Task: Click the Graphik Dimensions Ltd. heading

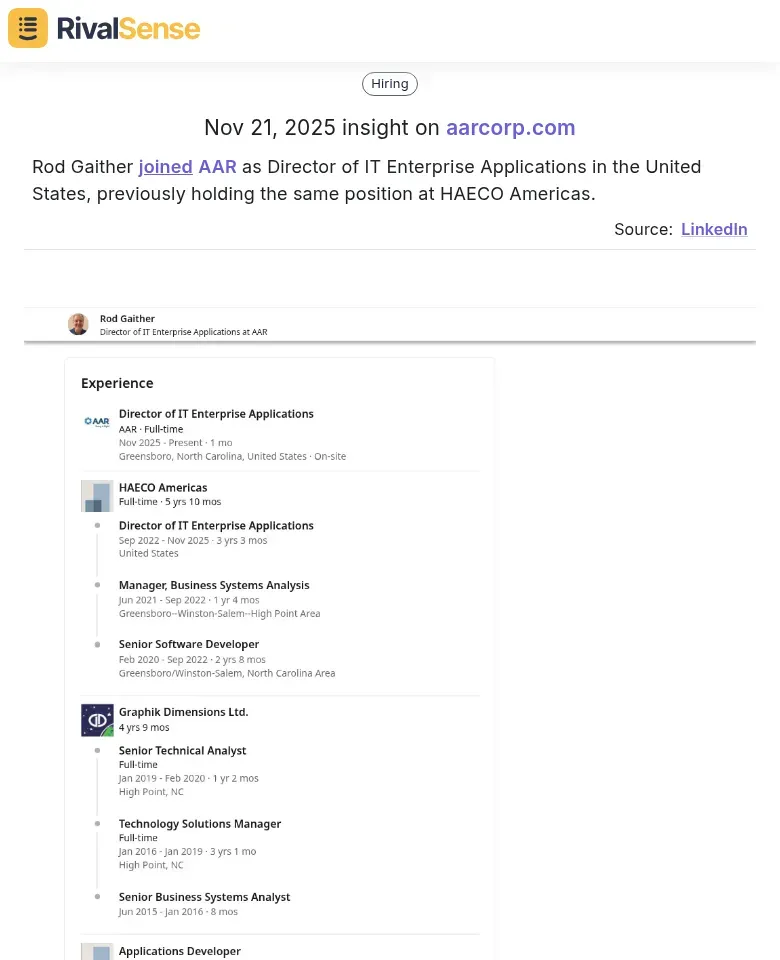Action: pos(183,712)
